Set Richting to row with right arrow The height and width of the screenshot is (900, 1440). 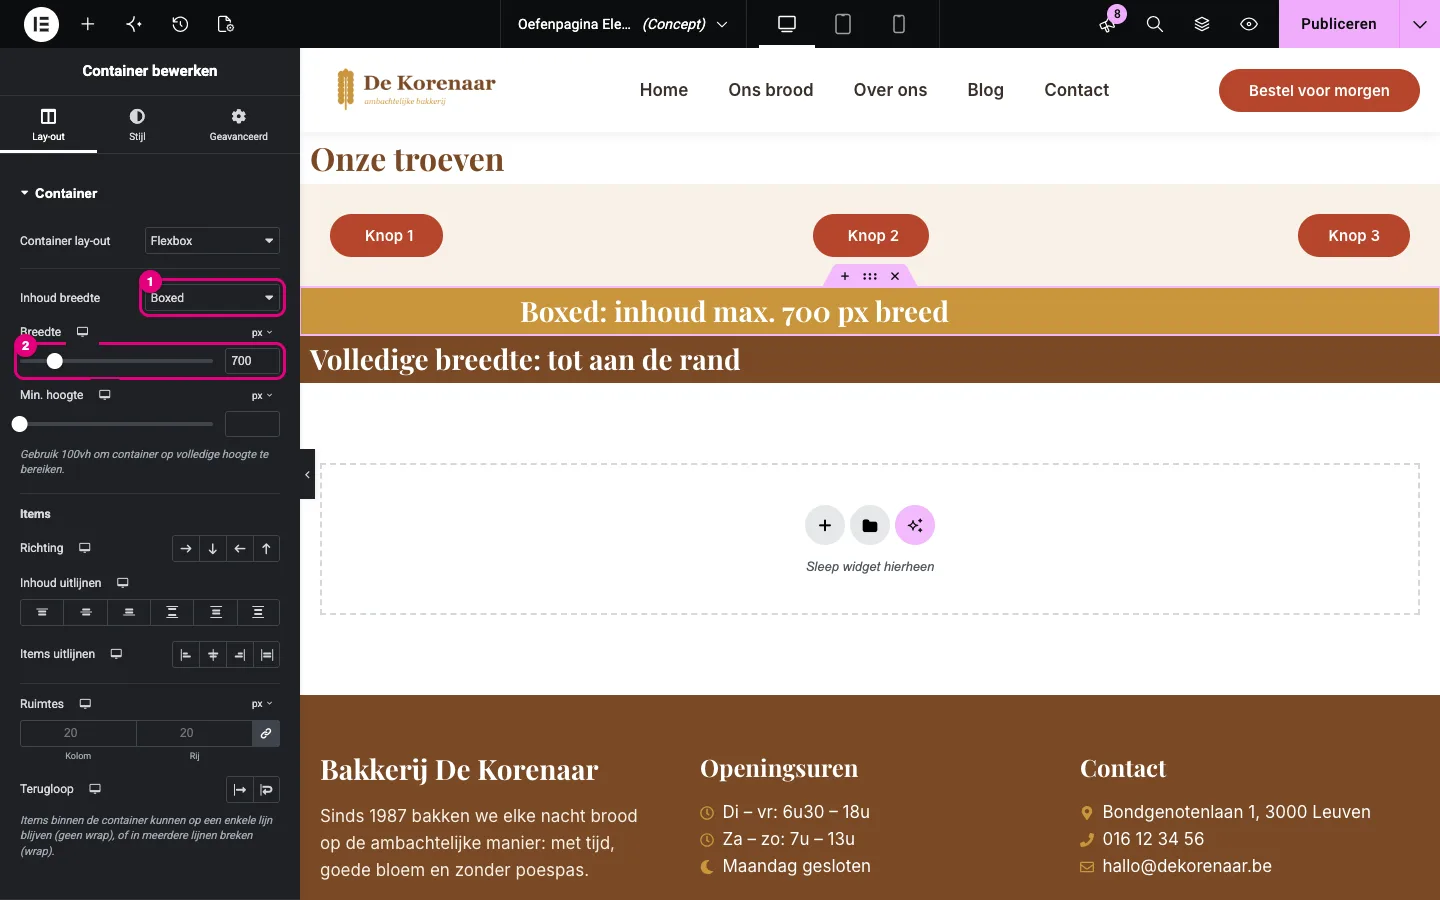[x=186, y=549]
